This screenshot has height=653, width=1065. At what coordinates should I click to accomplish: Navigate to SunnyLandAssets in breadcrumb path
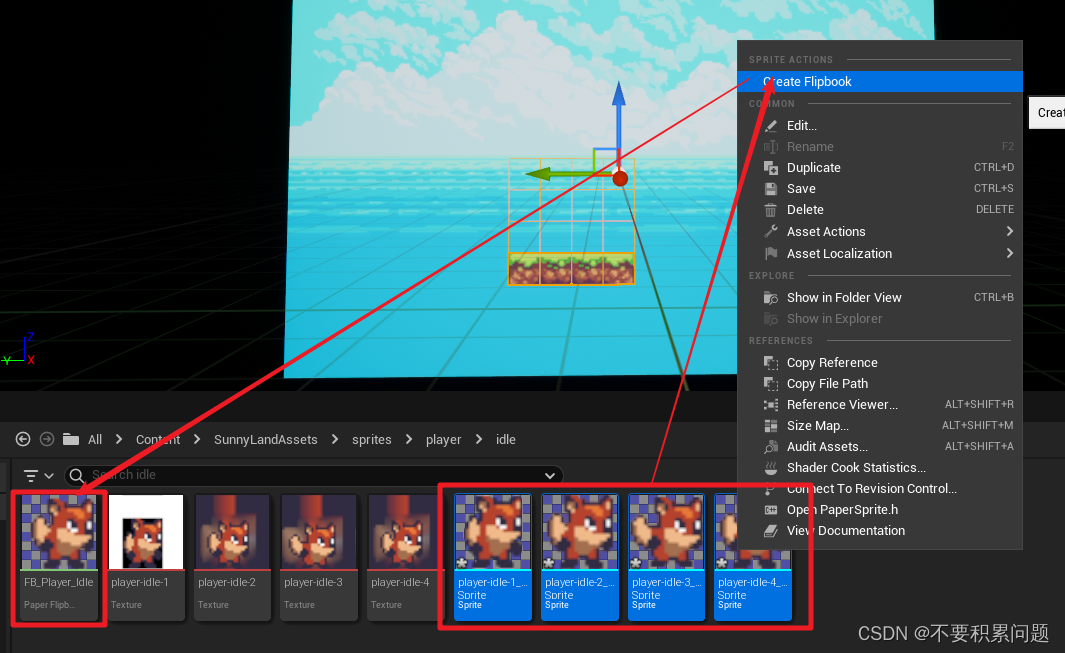pyautogui.click(x=266, y=440)
